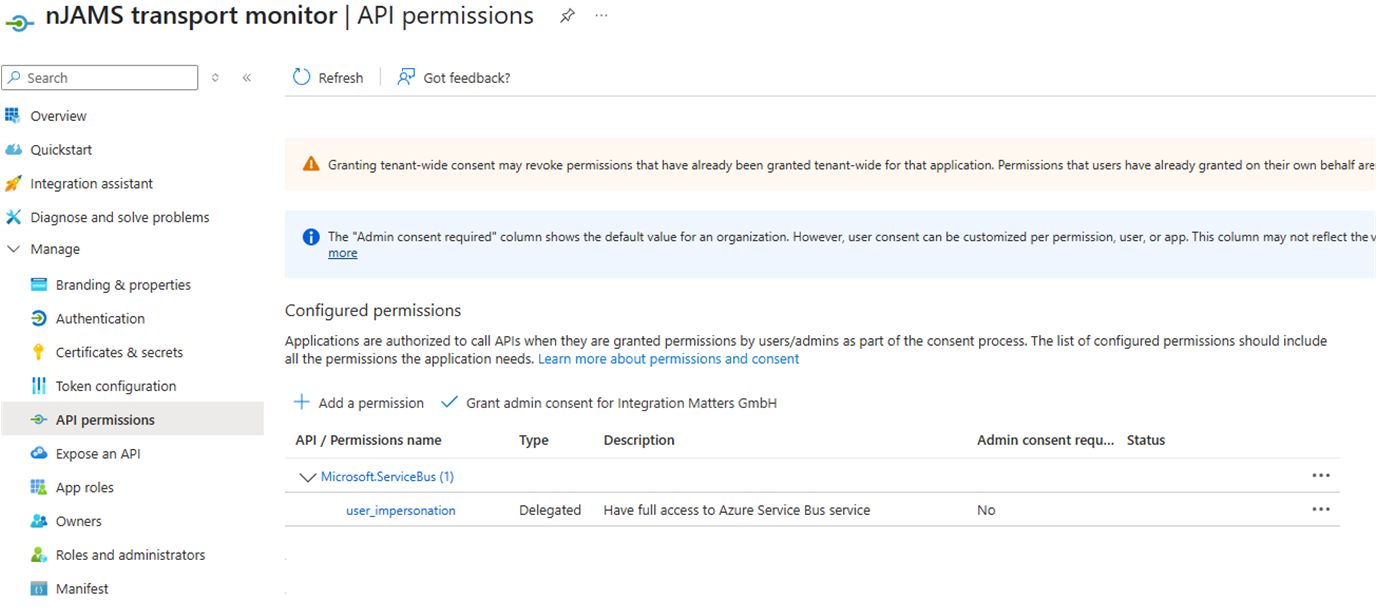Click the Manifest icon
The width and height of the screenshot is (1377, 610).
39,589
